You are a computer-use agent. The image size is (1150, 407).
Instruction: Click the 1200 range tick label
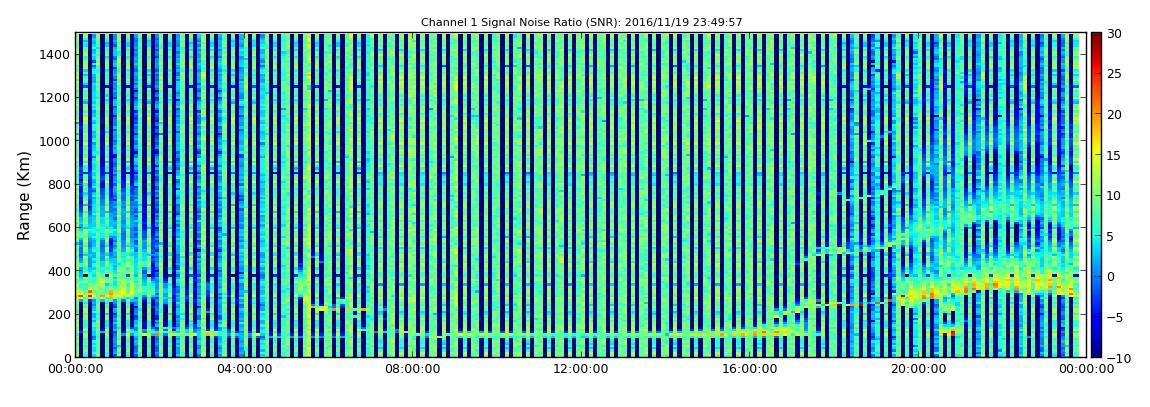click(x=56, y=98)
